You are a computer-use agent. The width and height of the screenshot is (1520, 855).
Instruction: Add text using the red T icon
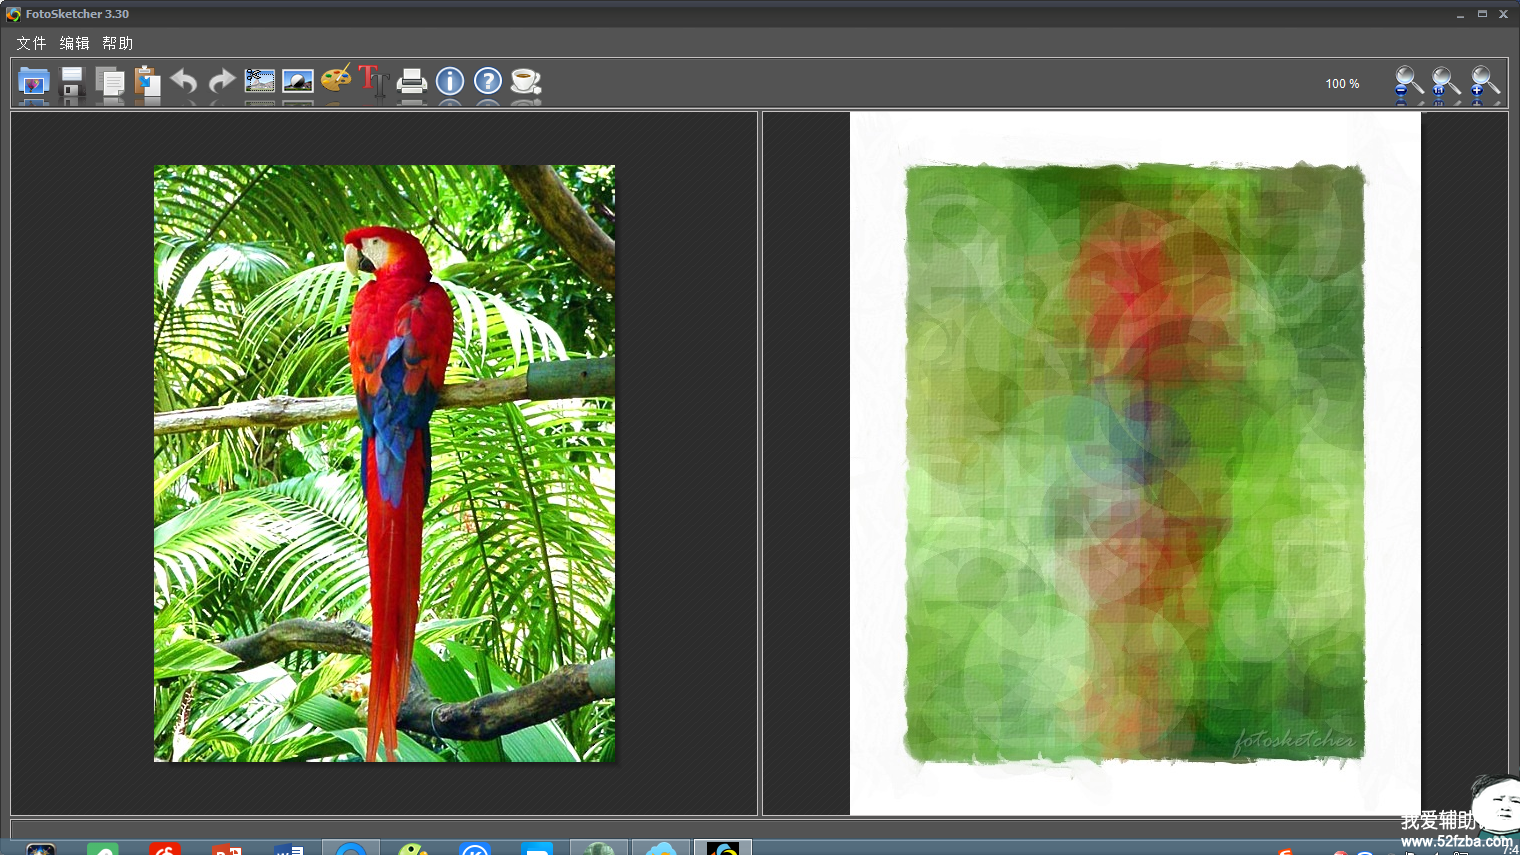pos(373,80)
